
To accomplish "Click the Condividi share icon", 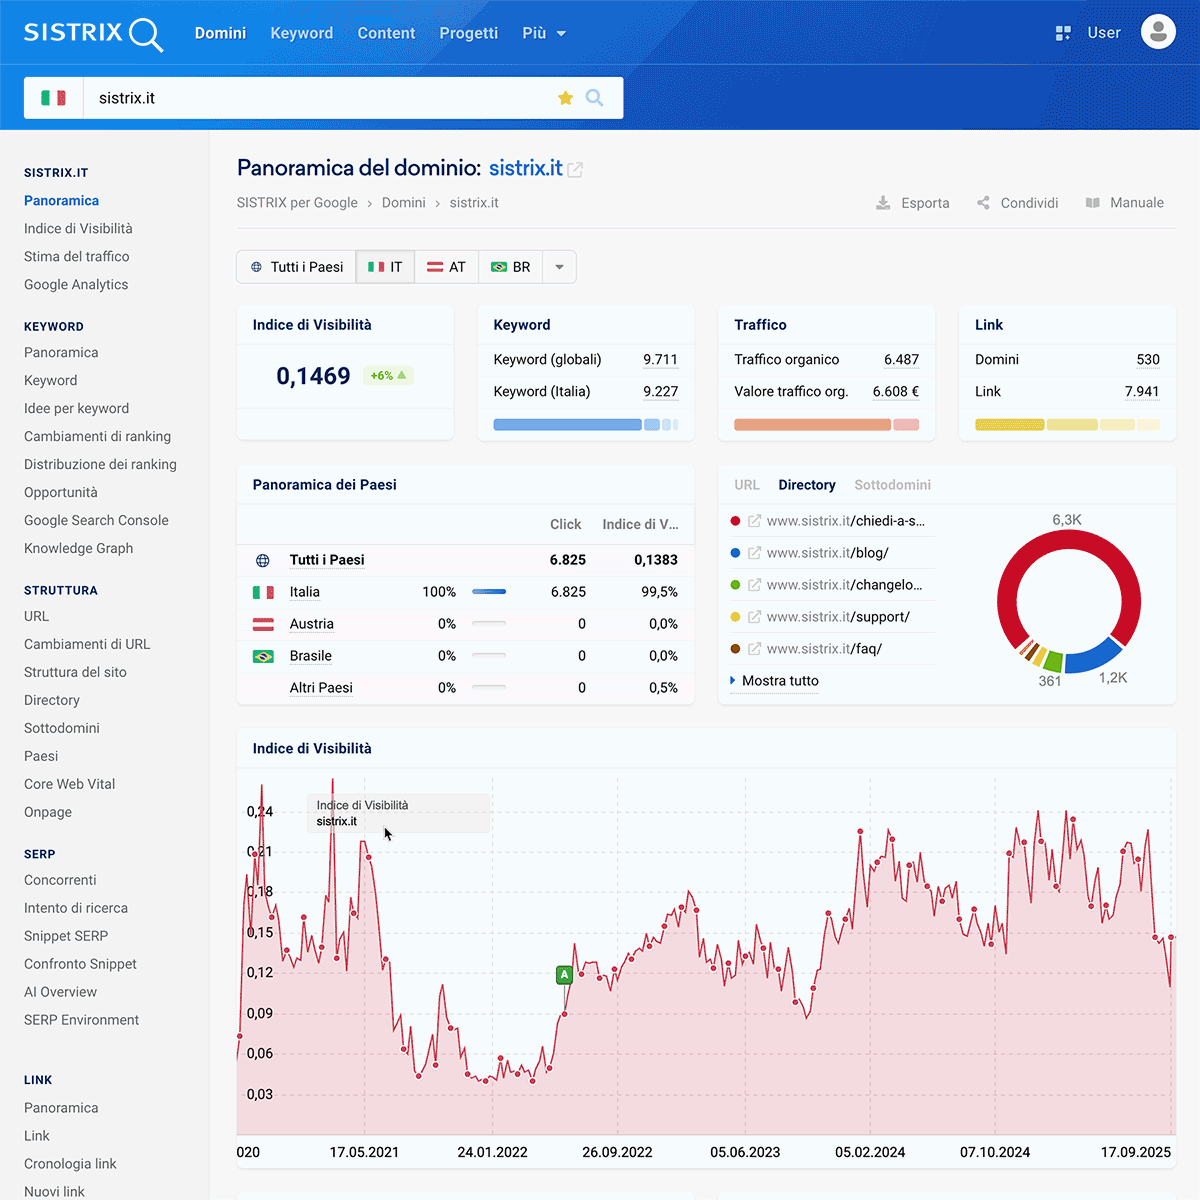I will [x=983, y=203].
